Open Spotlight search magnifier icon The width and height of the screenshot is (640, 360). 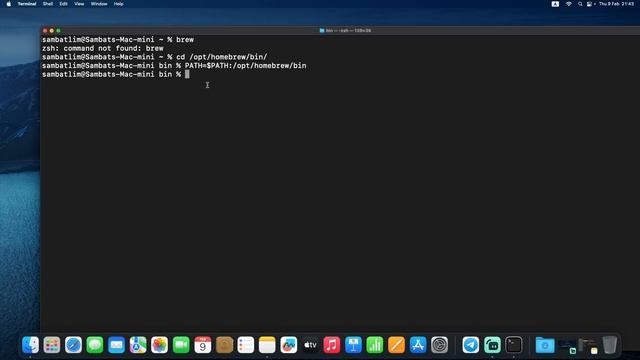tap(580, 4)
